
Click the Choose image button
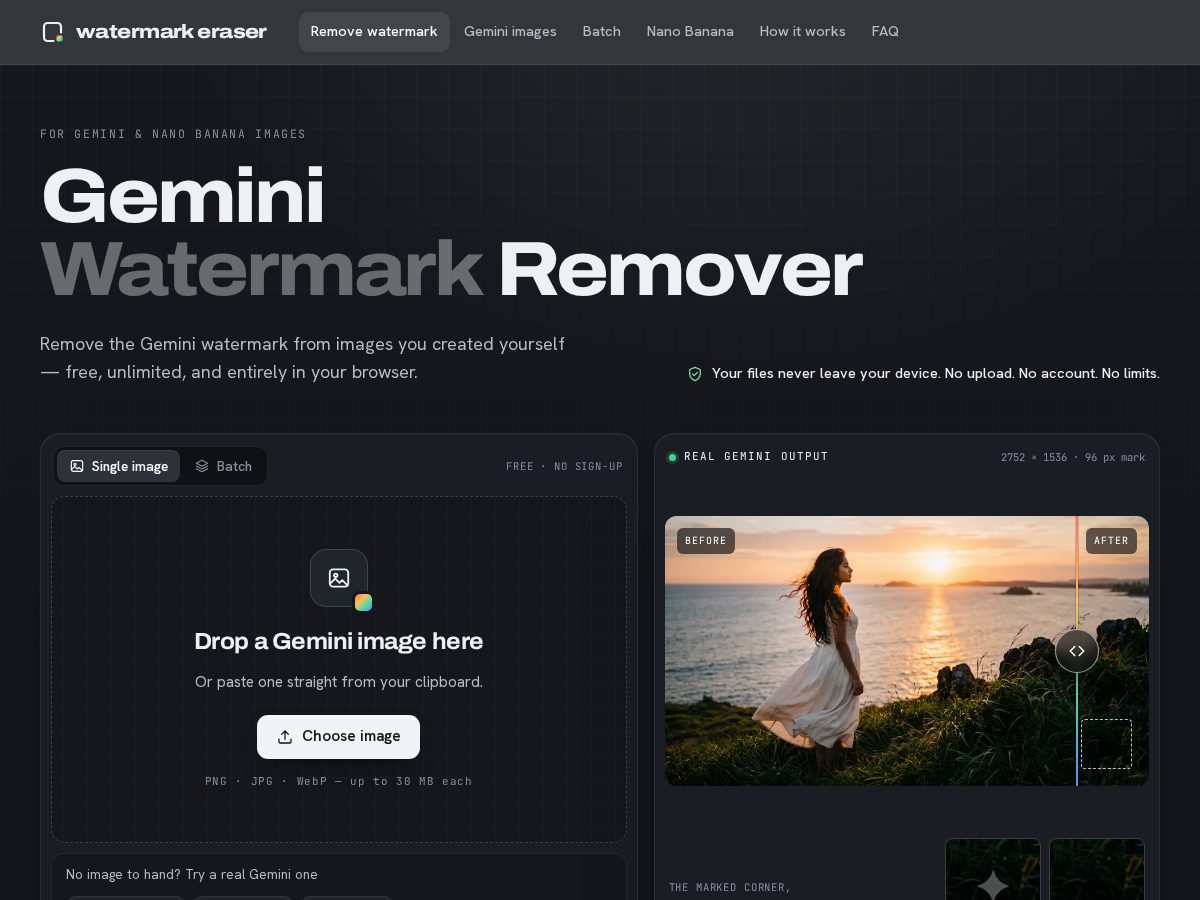(x=338, y=737)
